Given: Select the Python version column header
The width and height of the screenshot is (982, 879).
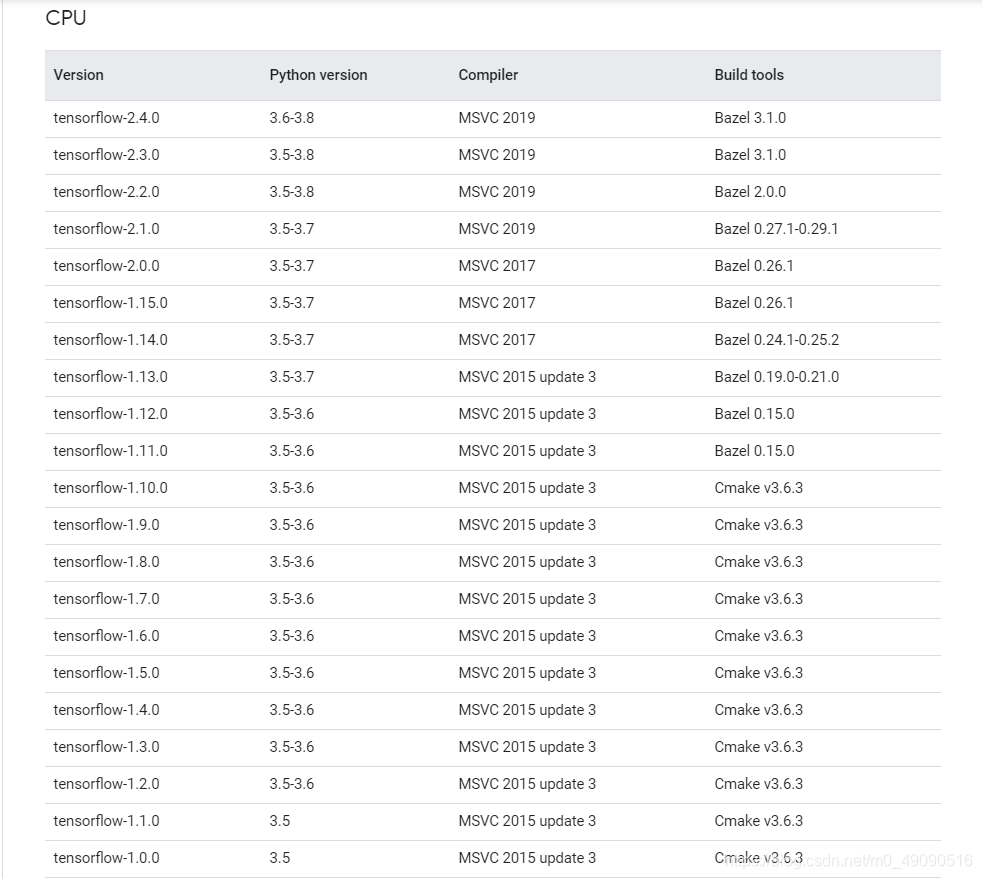Looking at the screenshot, I should [318, 75].
